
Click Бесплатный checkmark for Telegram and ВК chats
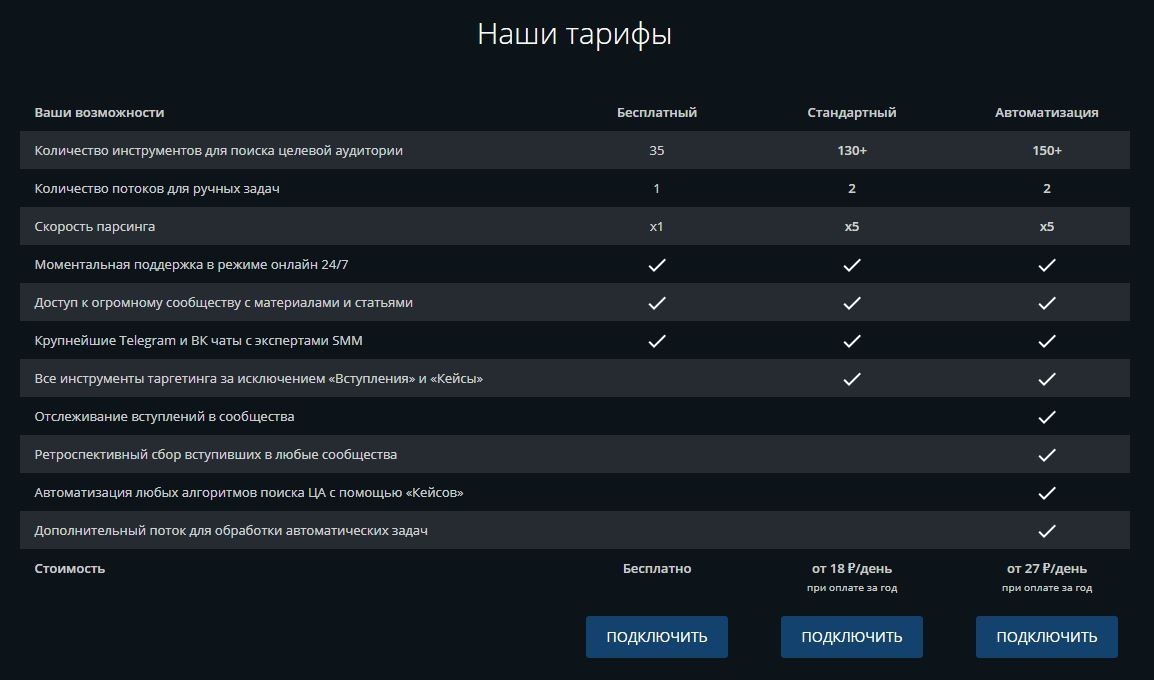(x=656, y=341)
